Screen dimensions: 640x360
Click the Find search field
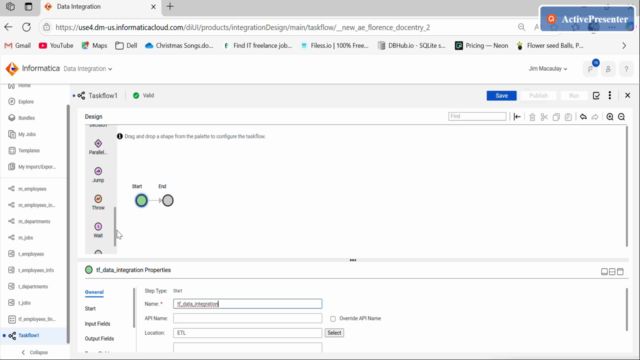pyautogui.click(x=477, y=117)
